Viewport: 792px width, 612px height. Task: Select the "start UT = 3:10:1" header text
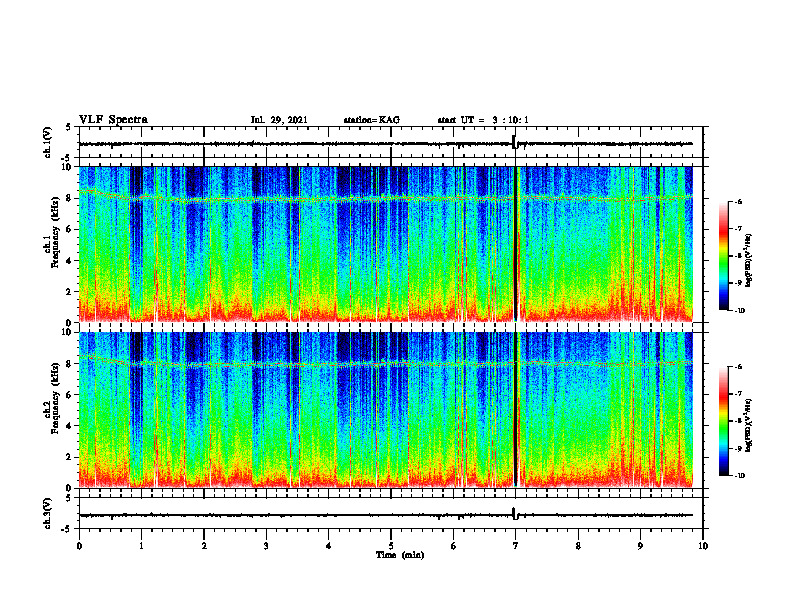point(483,120)
